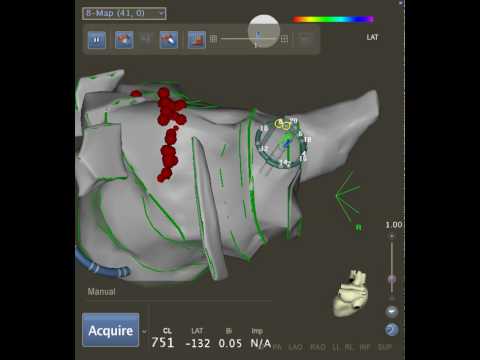
Task: Click the dimmed button right of the toolbar slider
Action: tap(305, 39)
